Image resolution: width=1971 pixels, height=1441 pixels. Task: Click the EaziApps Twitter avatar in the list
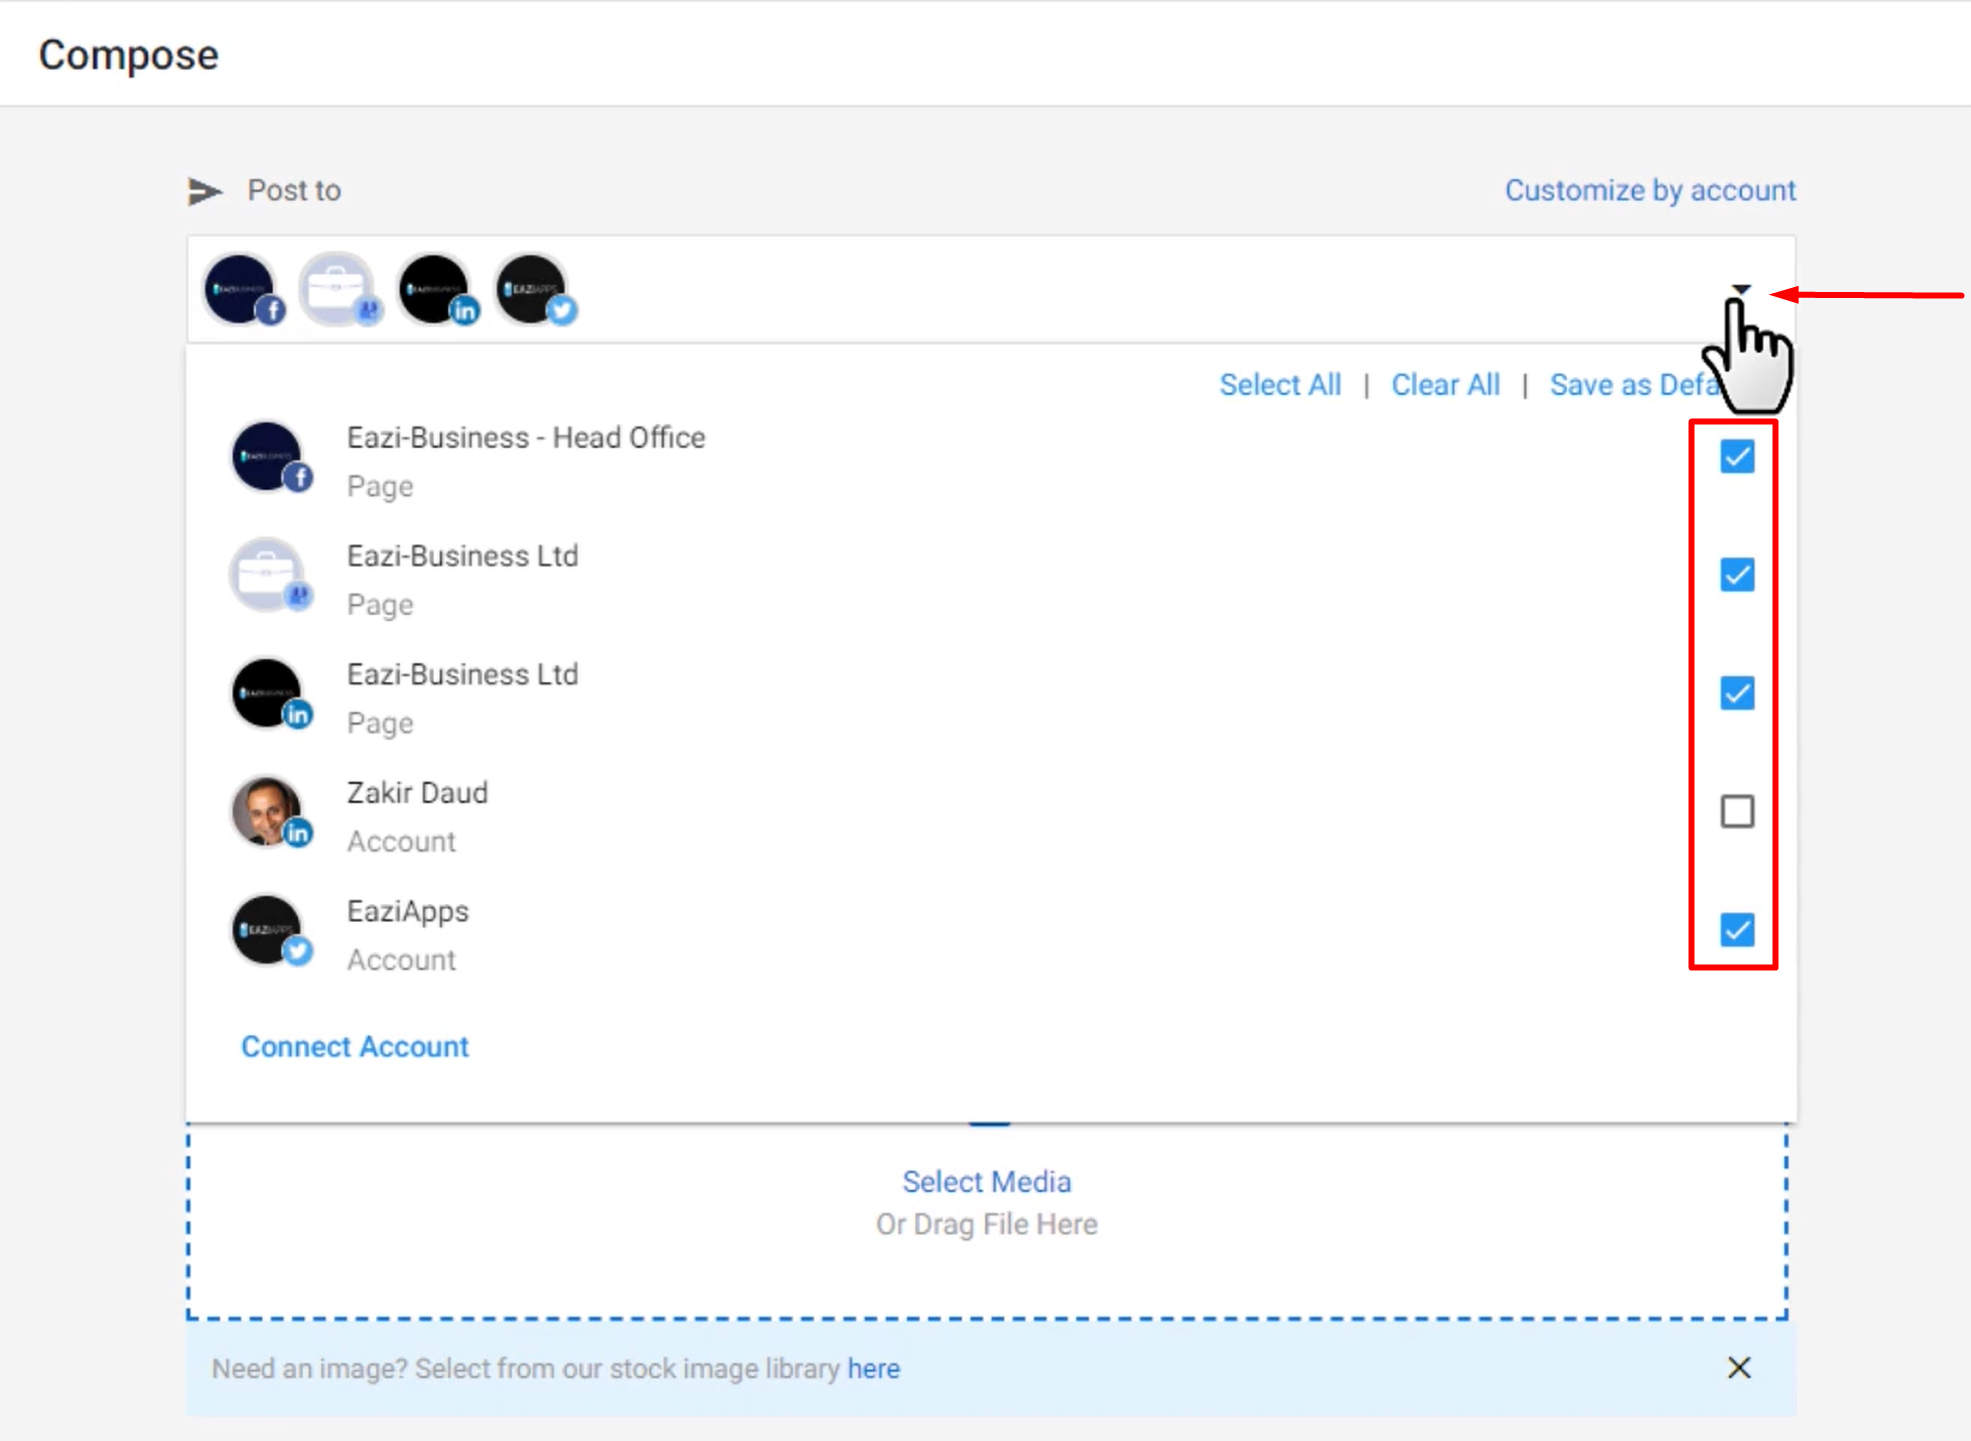click(270, 930)
